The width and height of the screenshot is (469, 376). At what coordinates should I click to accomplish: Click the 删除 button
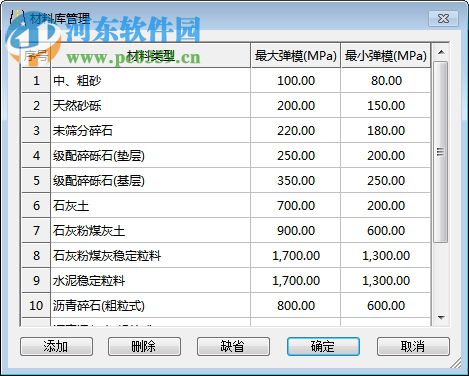144,346
